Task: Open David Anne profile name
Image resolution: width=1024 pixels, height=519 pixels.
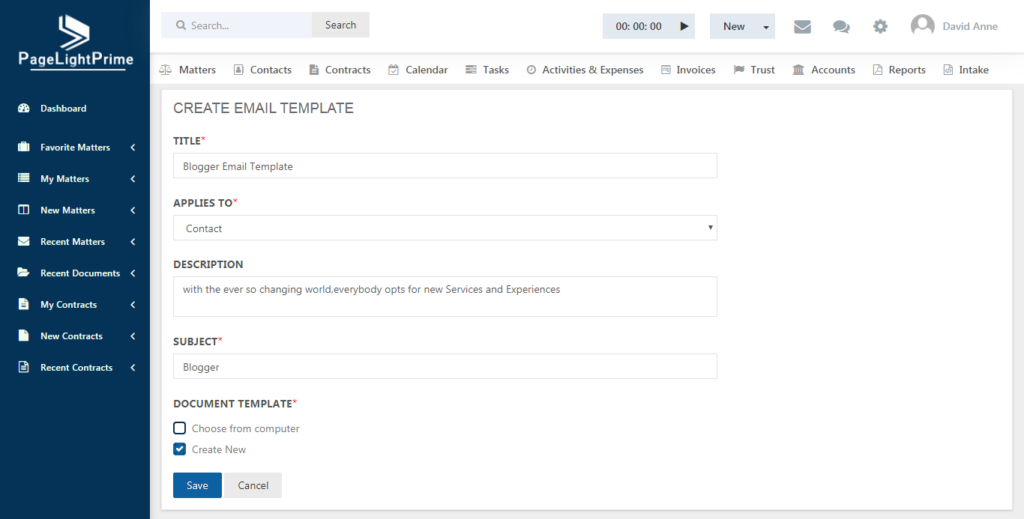Action: pos(970,27)
